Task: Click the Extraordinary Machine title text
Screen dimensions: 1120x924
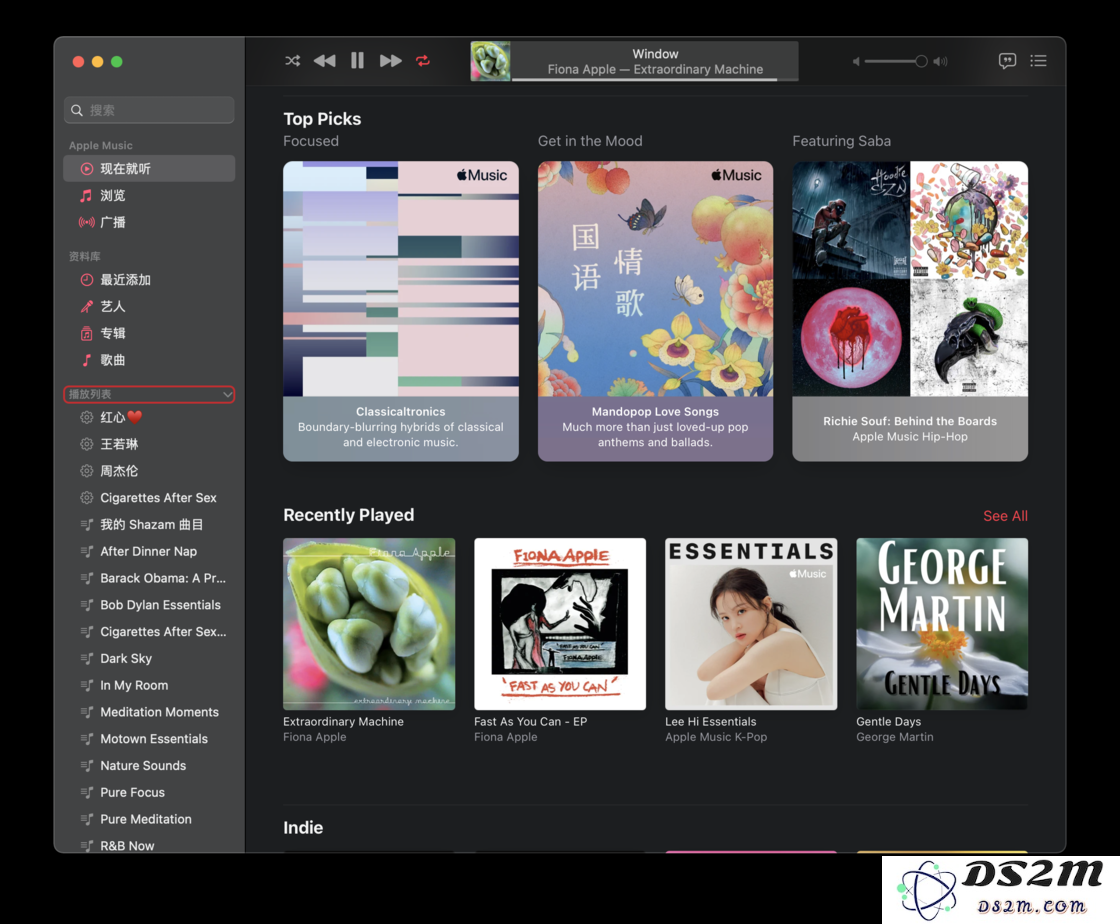Action: [x=344, y=721]
